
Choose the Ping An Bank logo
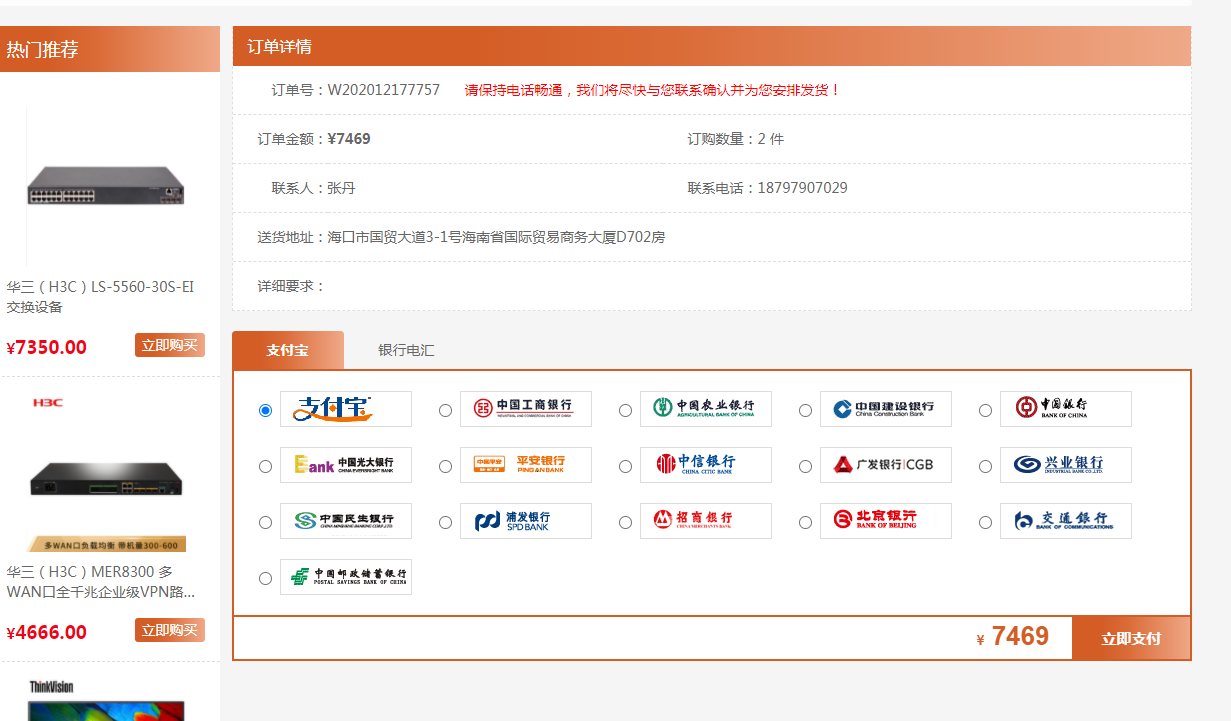point(526,465)
